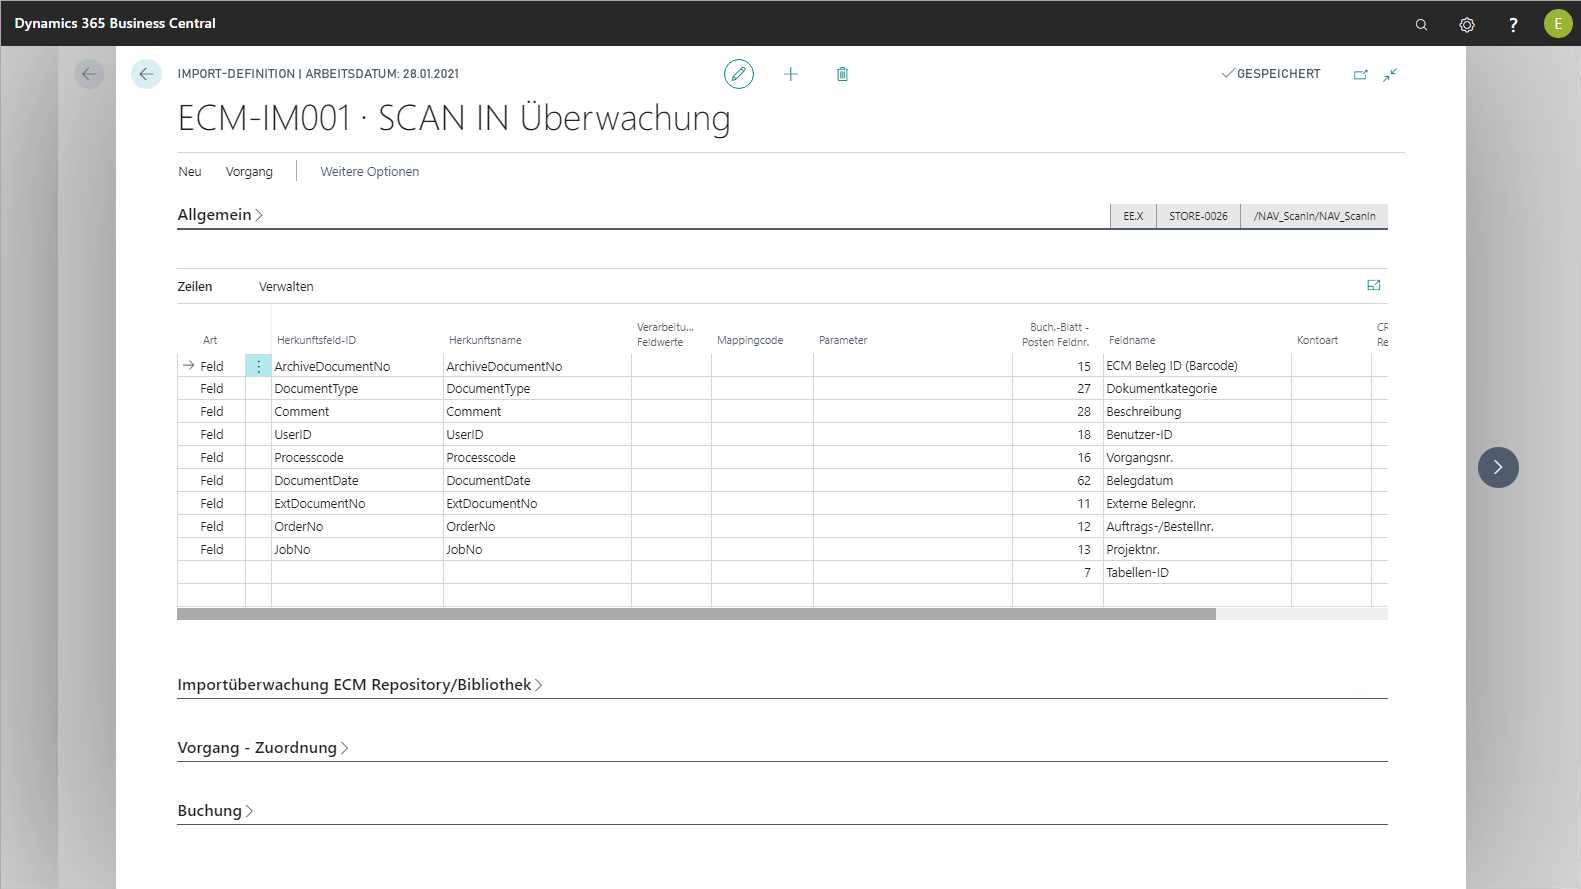This screenshot has width=1581, height=889.
Task: Open the search magnifier icon
Action: click(x=1421, y=24)
